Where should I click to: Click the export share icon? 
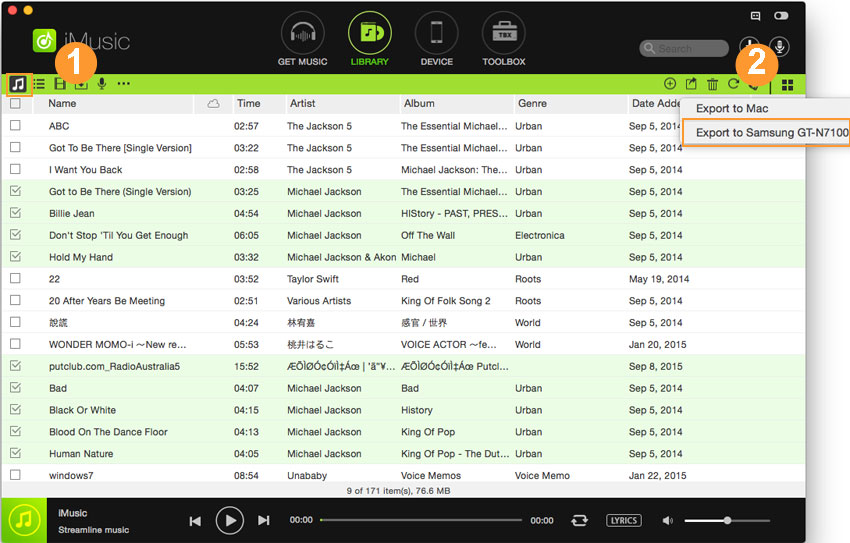point(691,85)
